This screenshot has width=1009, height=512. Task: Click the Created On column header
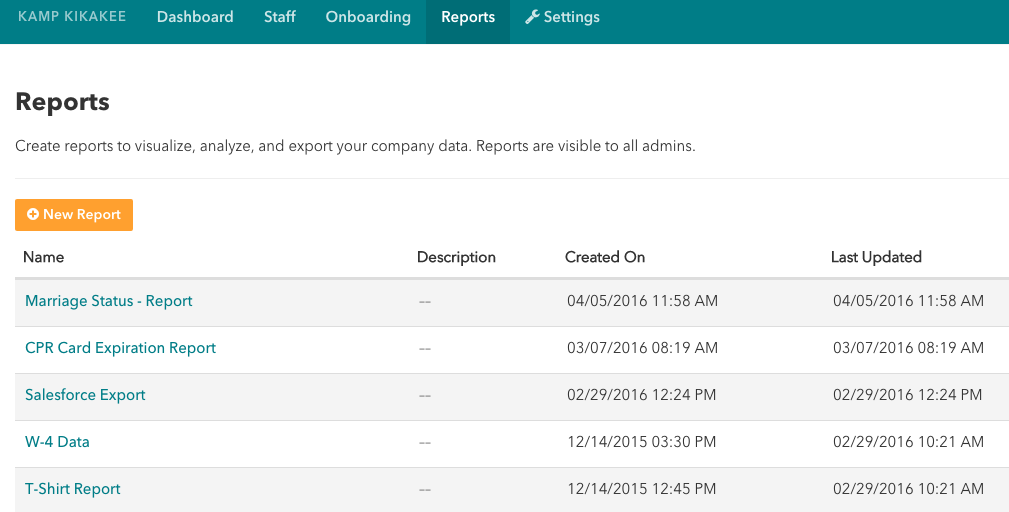click(x=605, y=257)
